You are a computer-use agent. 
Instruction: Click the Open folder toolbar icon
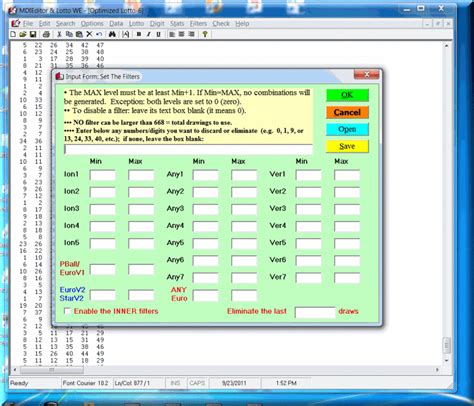pos(23,34)
